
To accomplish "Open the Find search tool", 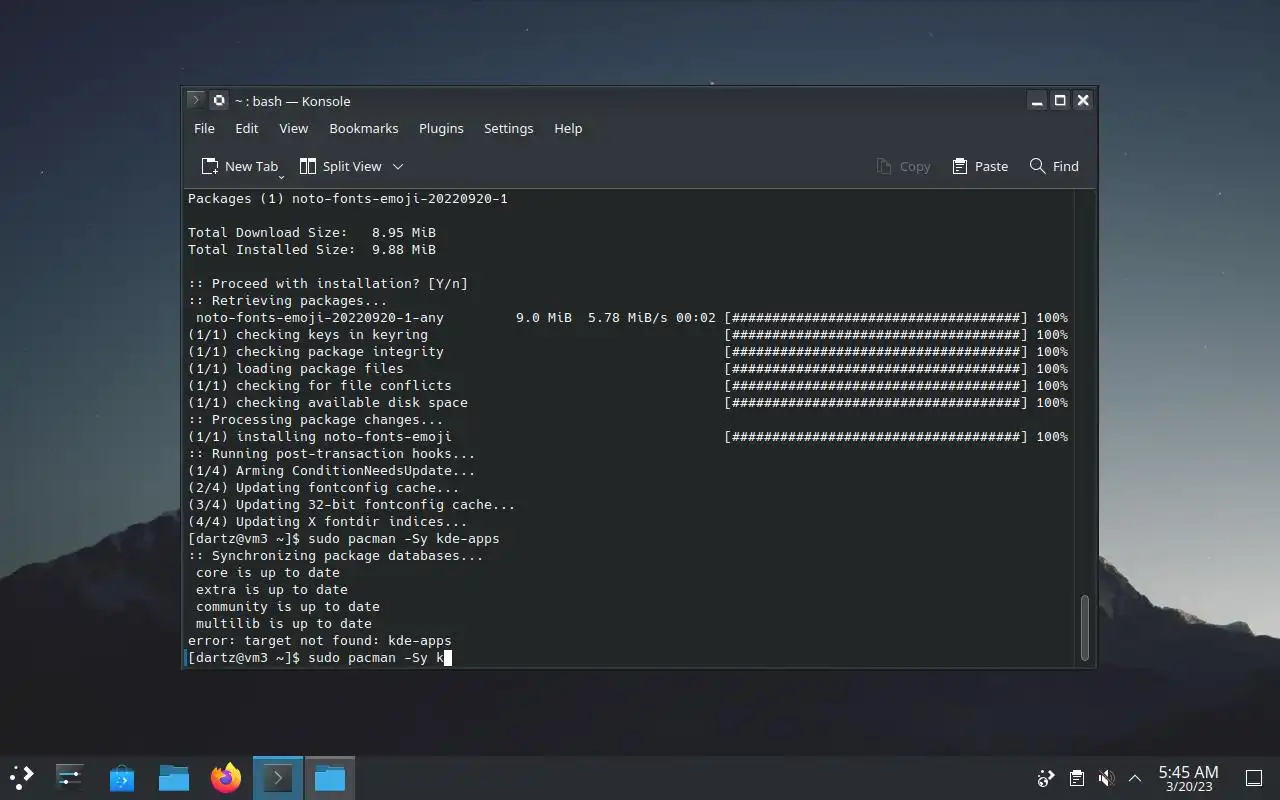I will pyautogui.click(x=1054, y=166).
